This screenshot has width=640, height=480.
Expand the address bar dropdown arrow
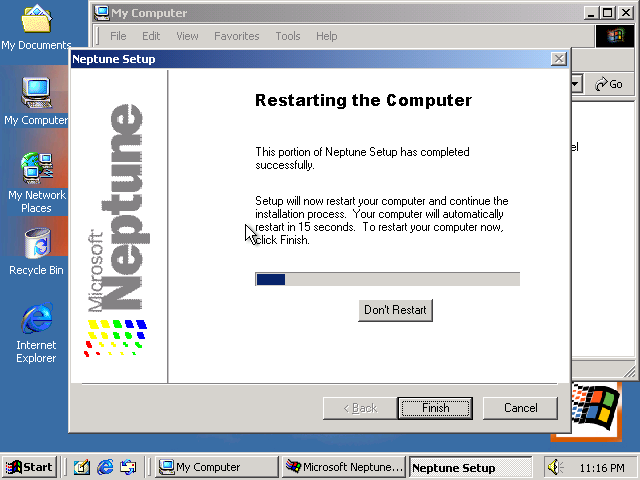click(576, 84)
